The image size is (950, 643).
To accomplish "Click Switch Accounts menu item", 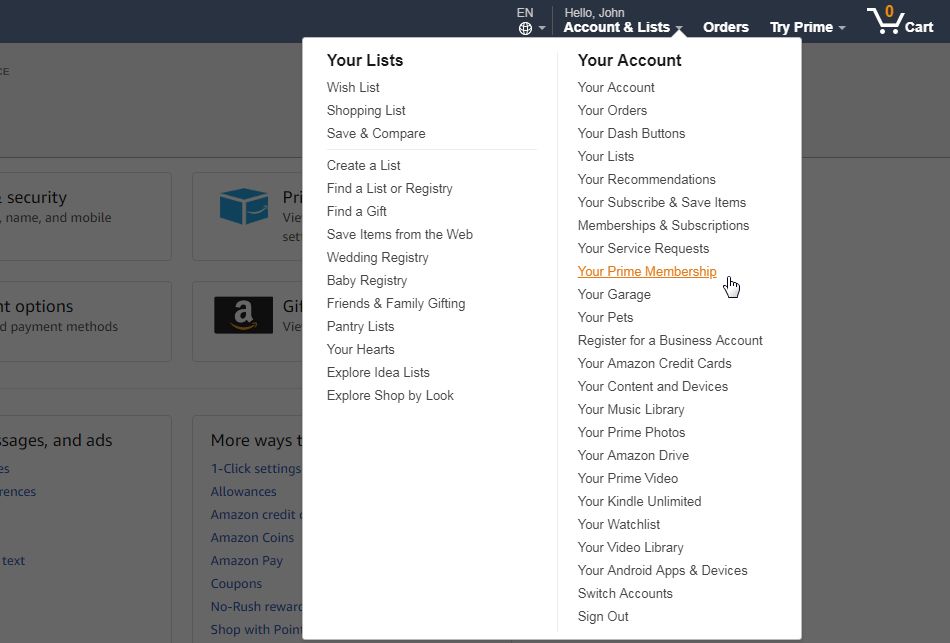I will coord(625,594).
